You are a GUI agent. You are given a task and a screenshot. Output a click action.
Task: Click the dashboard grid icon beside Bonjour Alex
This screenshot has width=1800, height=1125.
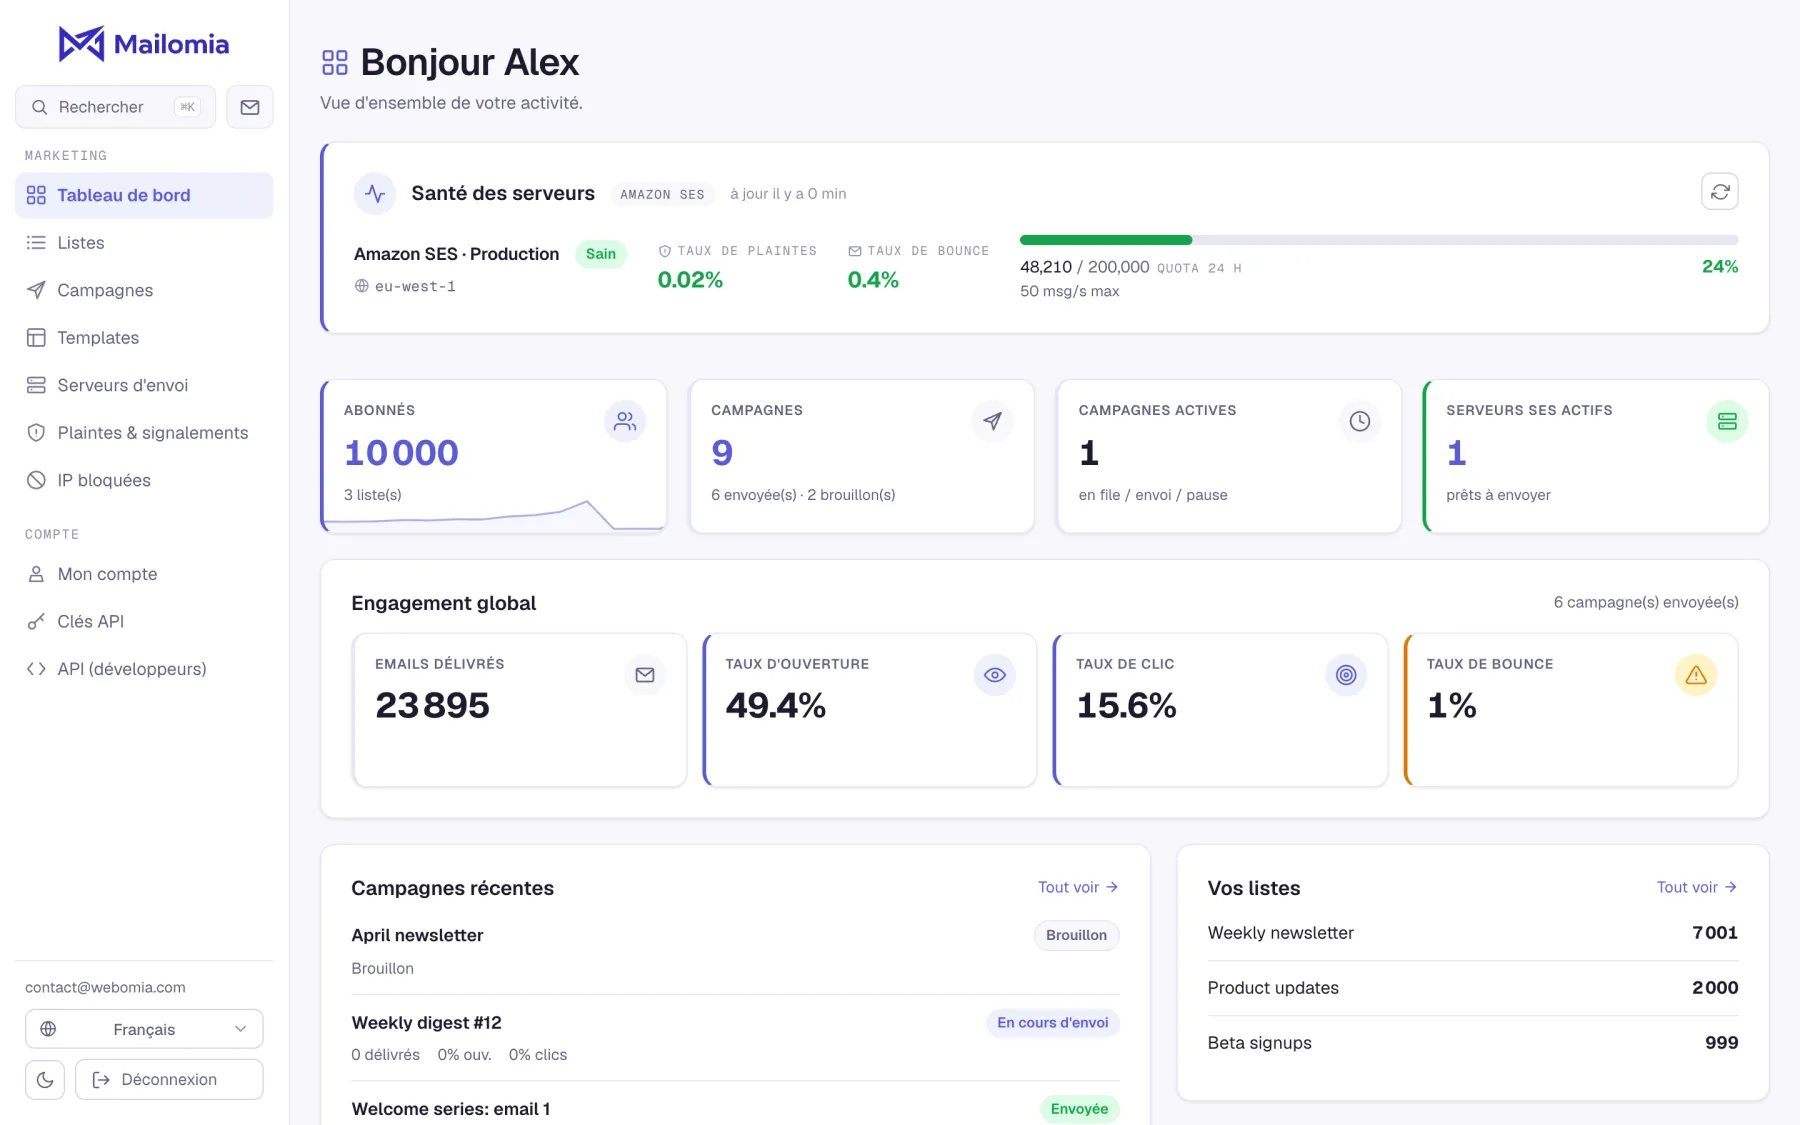(x=335, y=63)
